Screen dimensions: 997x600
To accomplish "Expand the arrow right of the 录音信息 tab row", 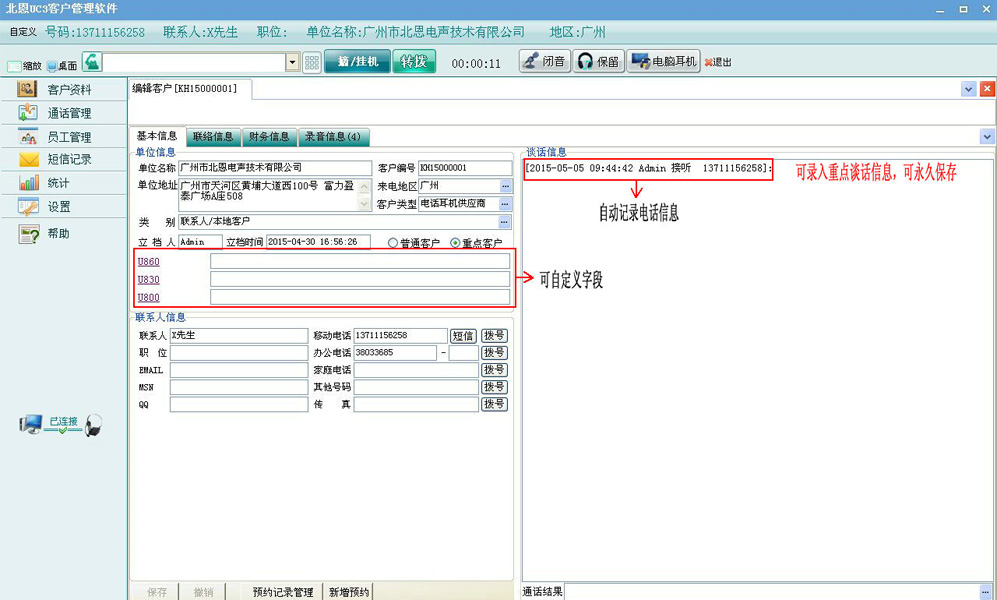I will (987, 136).
